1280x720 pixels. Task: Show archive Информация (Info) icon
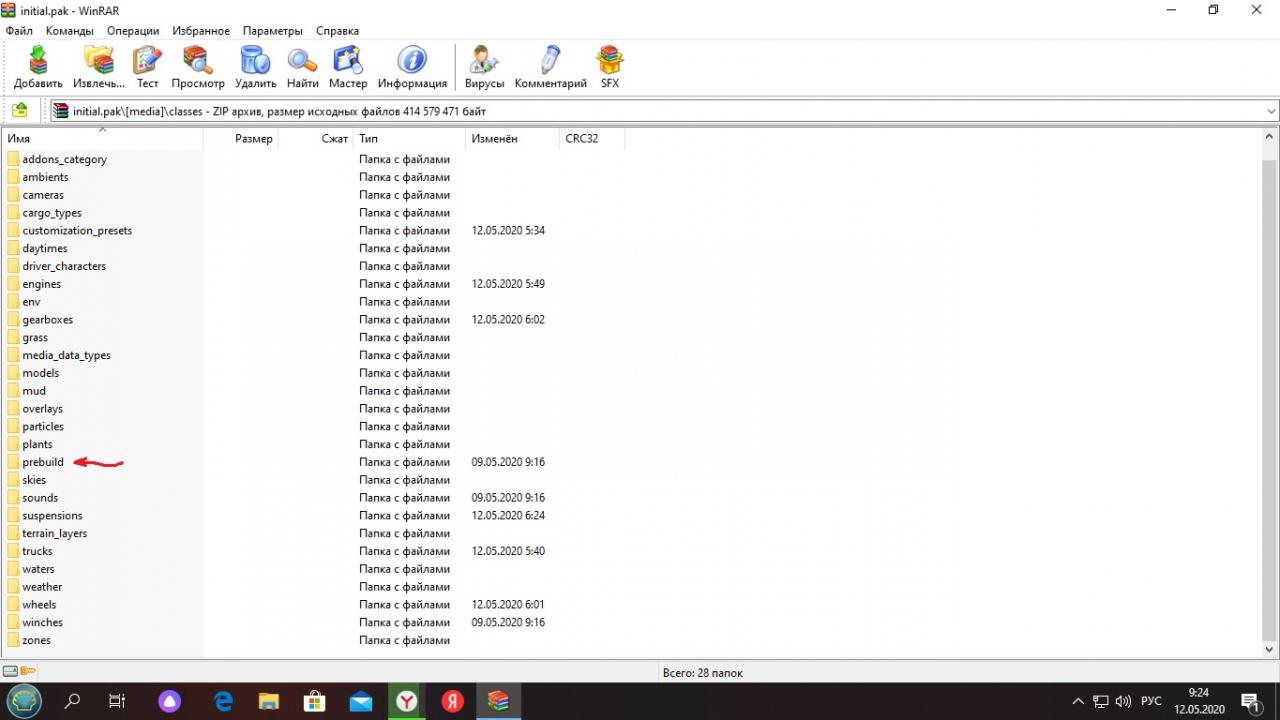(412, 67)
